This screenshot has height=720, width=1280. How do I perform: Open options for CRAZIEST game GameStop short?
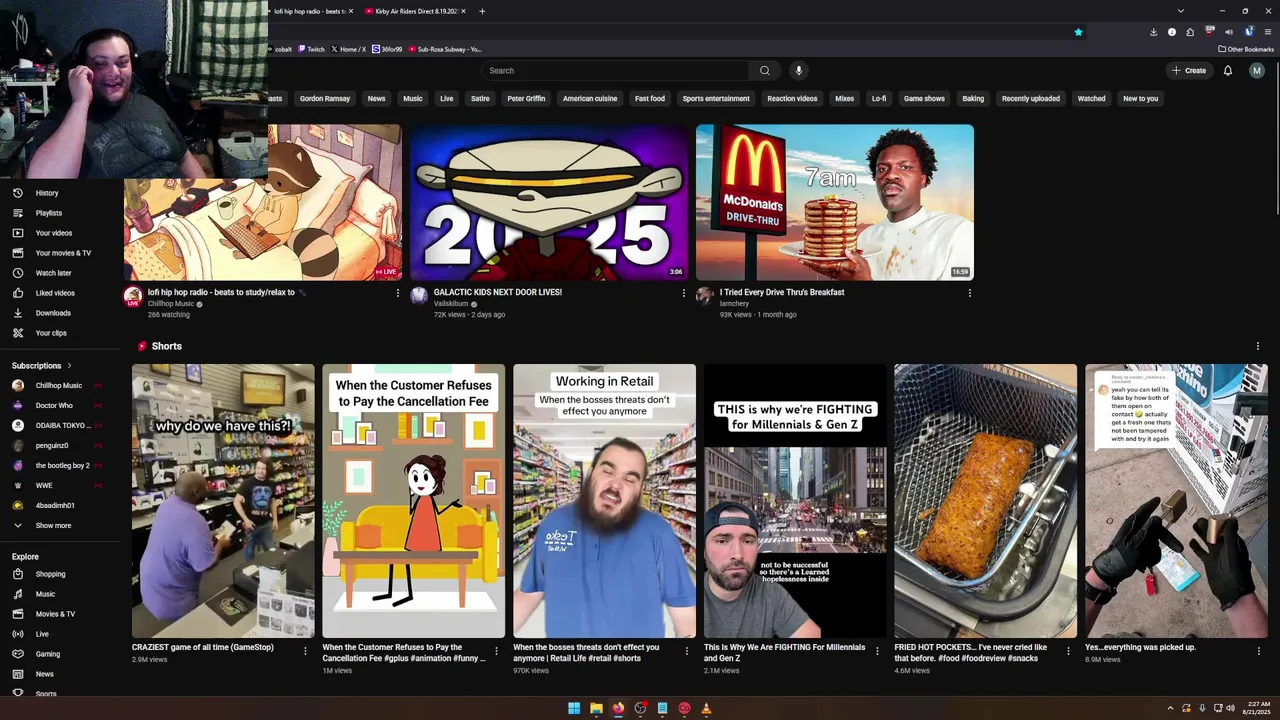(306, 651)
